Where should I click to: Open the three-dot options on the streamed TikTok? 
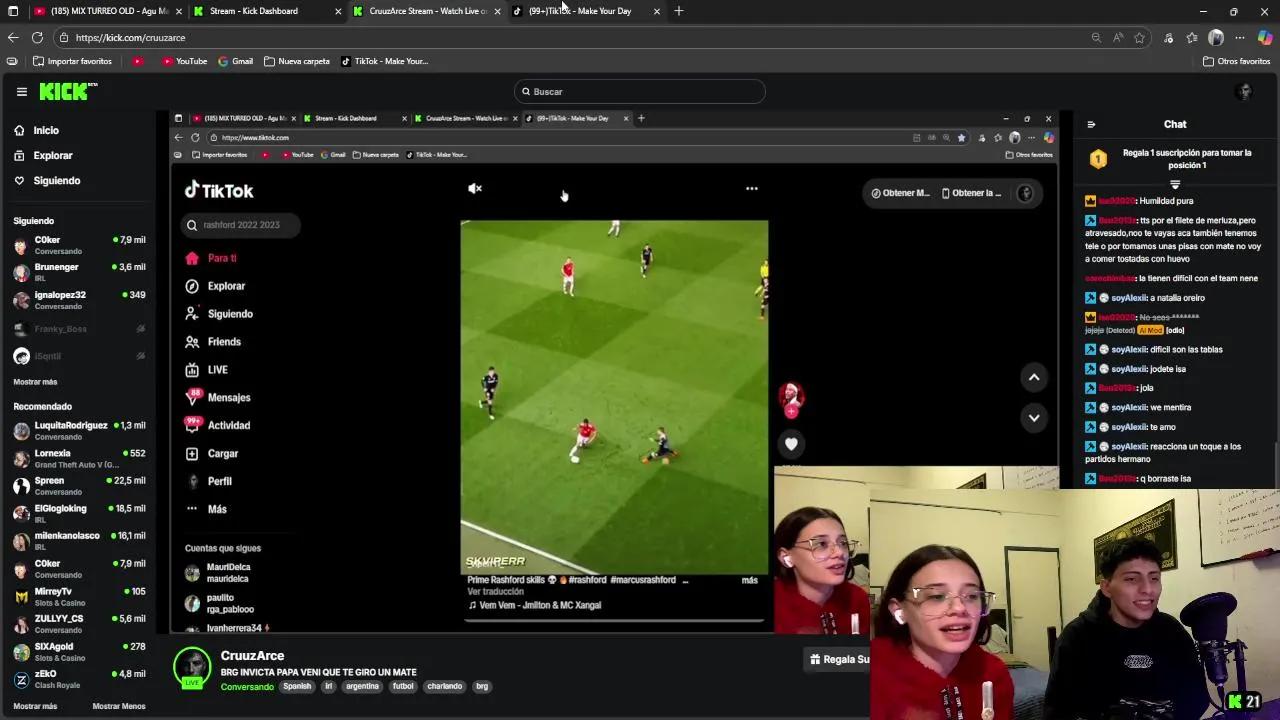click(752, 188)
